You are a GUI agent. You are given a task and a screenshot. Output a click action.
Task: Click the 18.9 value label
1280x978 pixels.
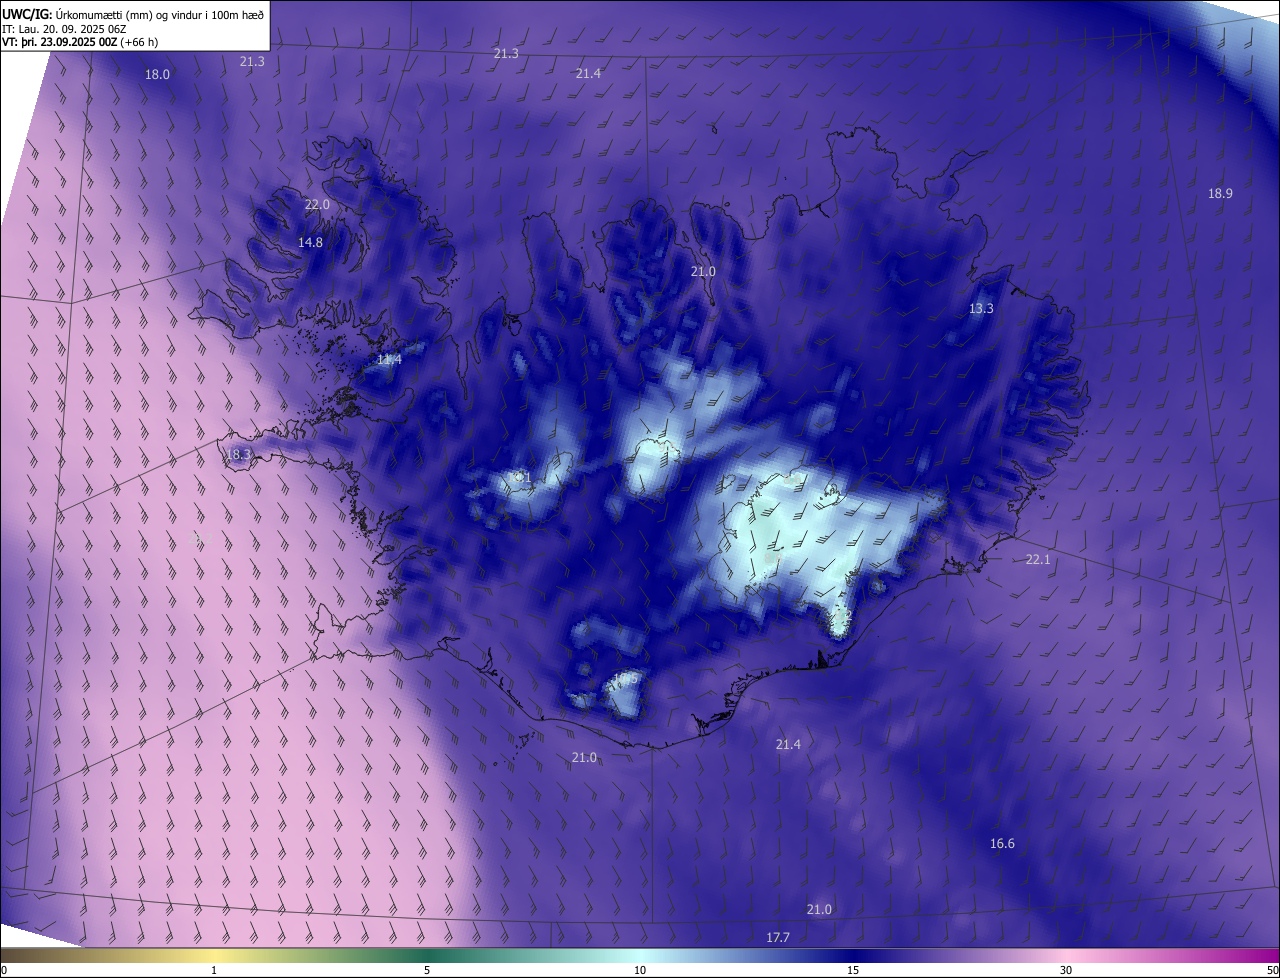point(1220,193)
